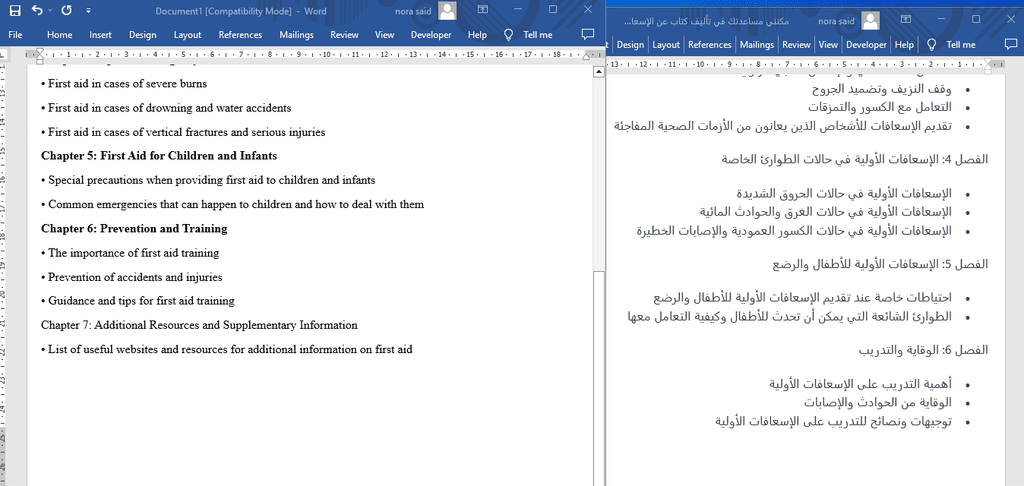The height and width of the screenshot is (486, 1024).
Task: Open the Insert tab in left window
Action: [101, 35]
